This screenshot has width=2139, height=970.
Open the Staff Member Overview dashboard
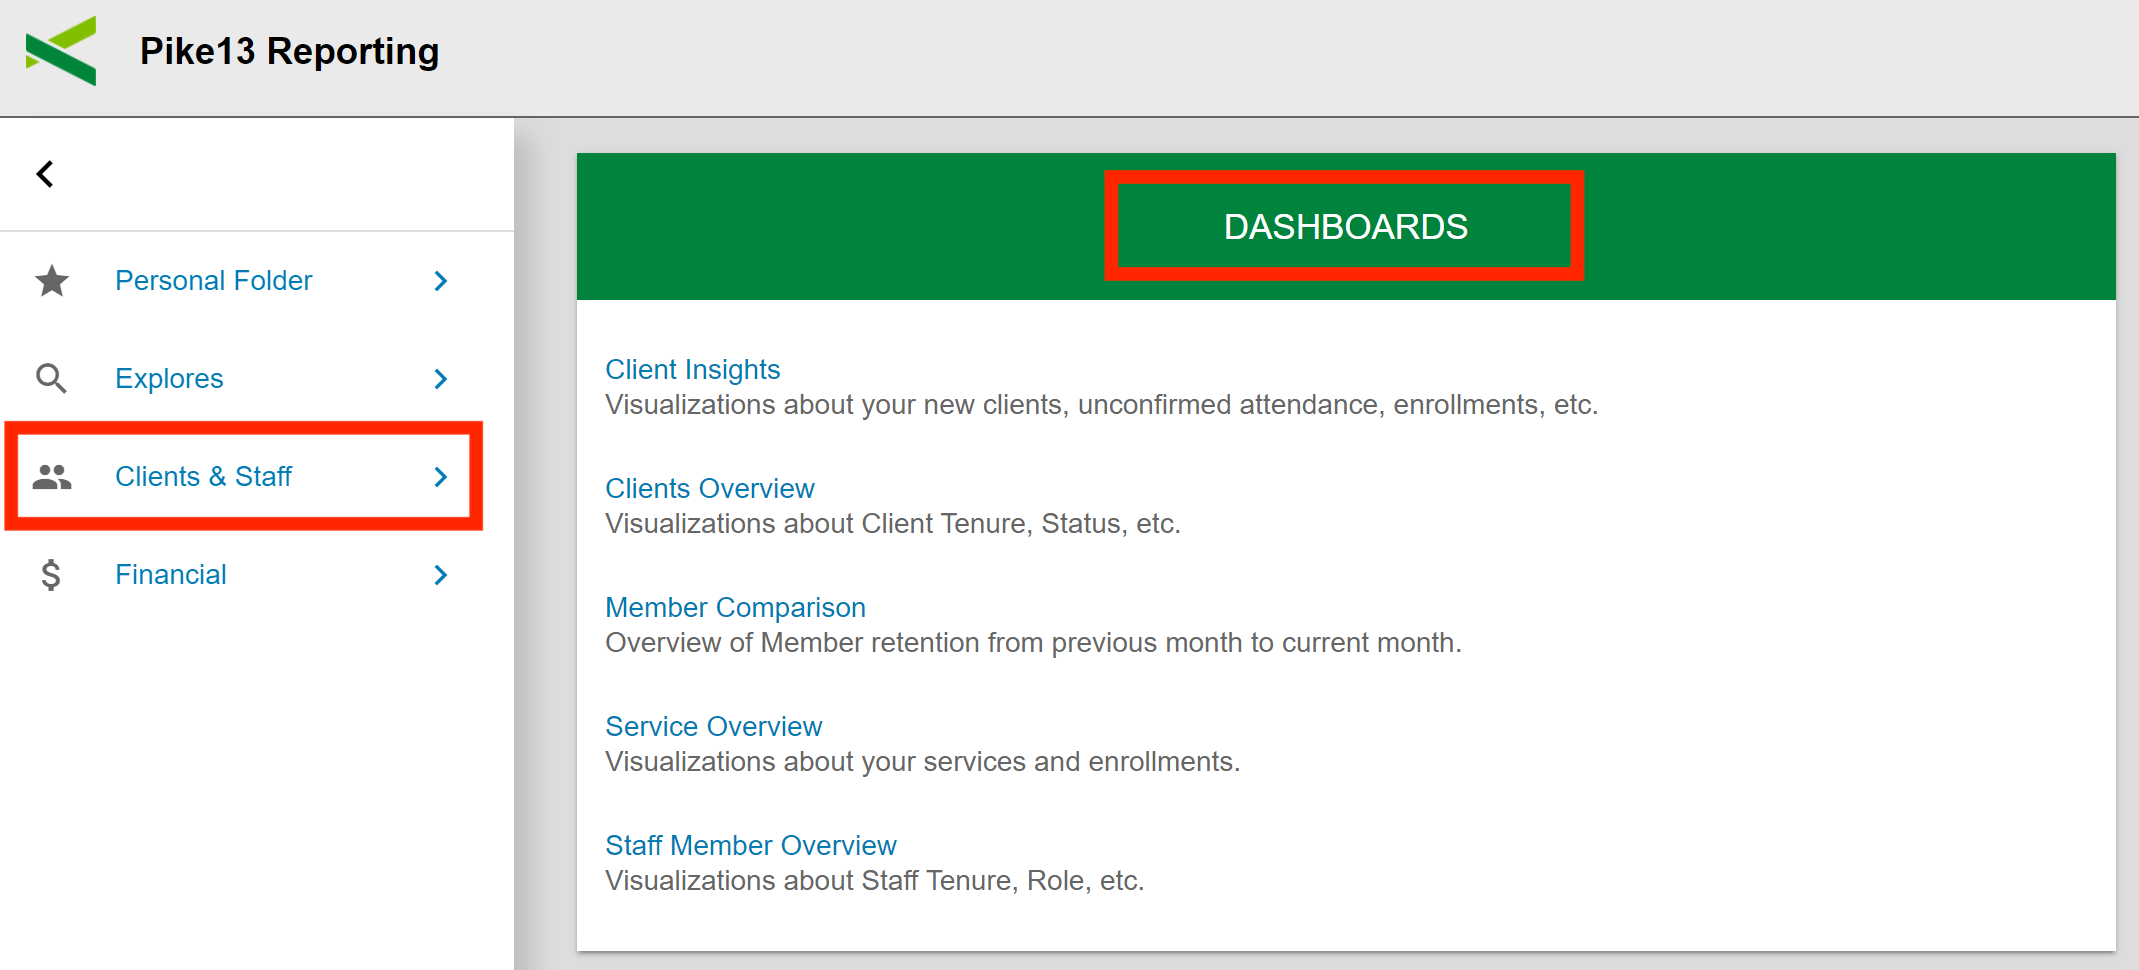click(751, 845)
